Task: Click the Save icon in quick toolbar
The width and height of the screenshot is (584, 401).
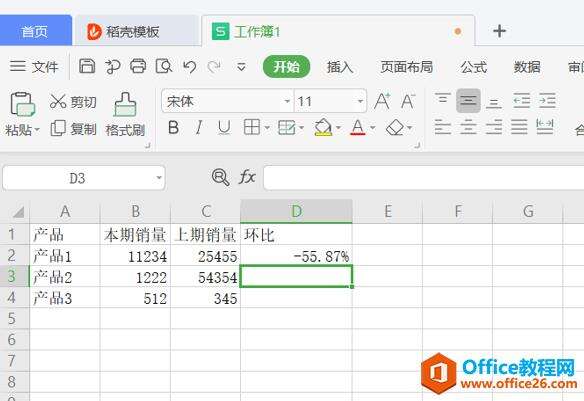Action: [x=87, y=66]
